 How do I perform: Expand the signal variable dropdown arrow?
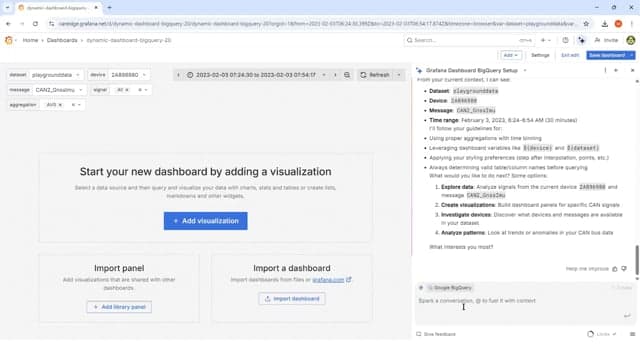146,90
